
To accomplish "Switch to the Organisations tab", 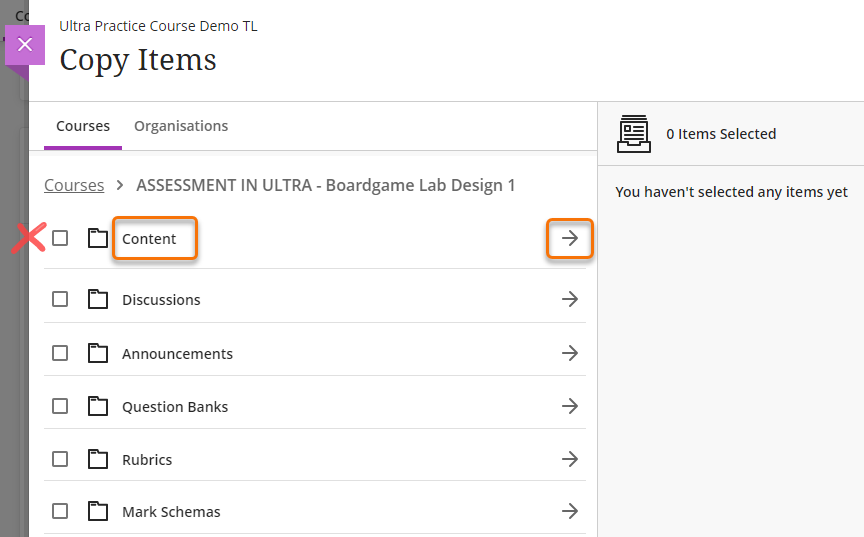I will tap(181, 126).
